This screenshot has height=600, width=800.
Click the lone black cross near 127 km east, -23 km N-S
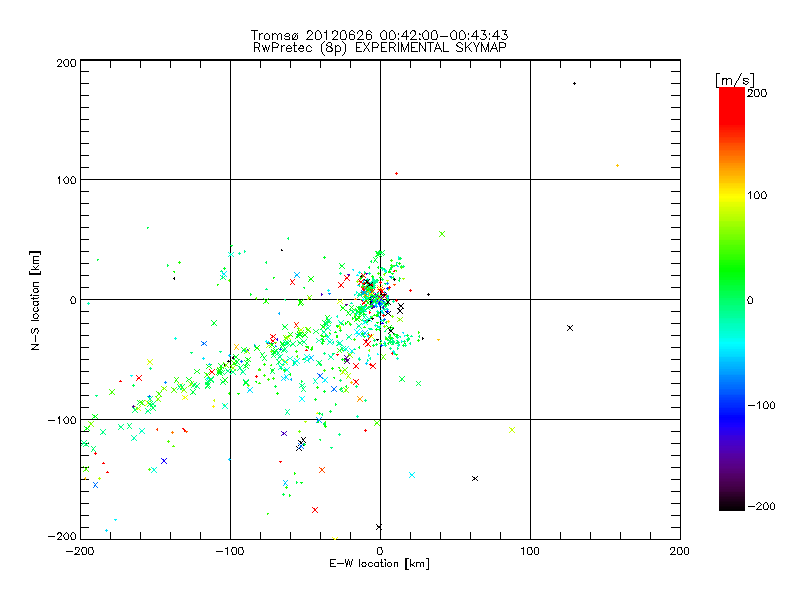570,328
